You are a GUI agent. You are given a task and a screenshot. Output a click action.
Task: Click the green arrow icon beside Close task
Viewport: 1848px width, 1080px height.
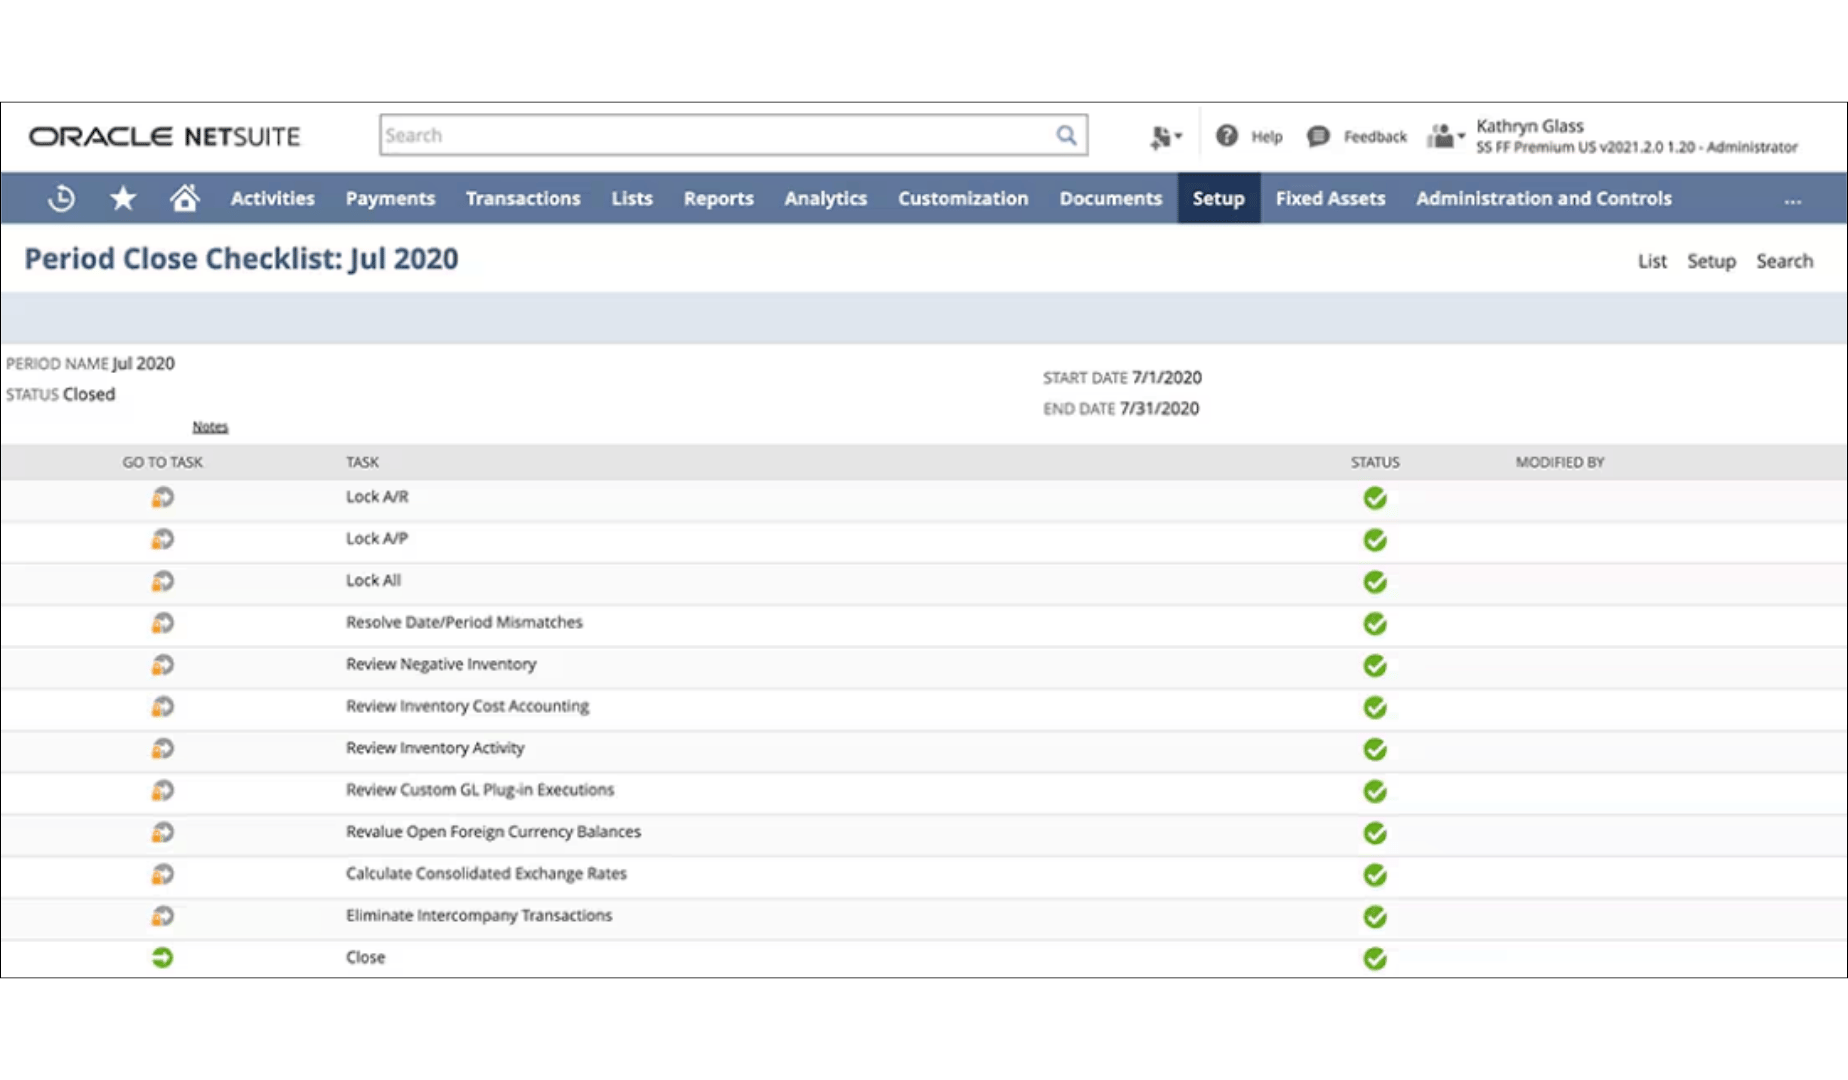162,957
